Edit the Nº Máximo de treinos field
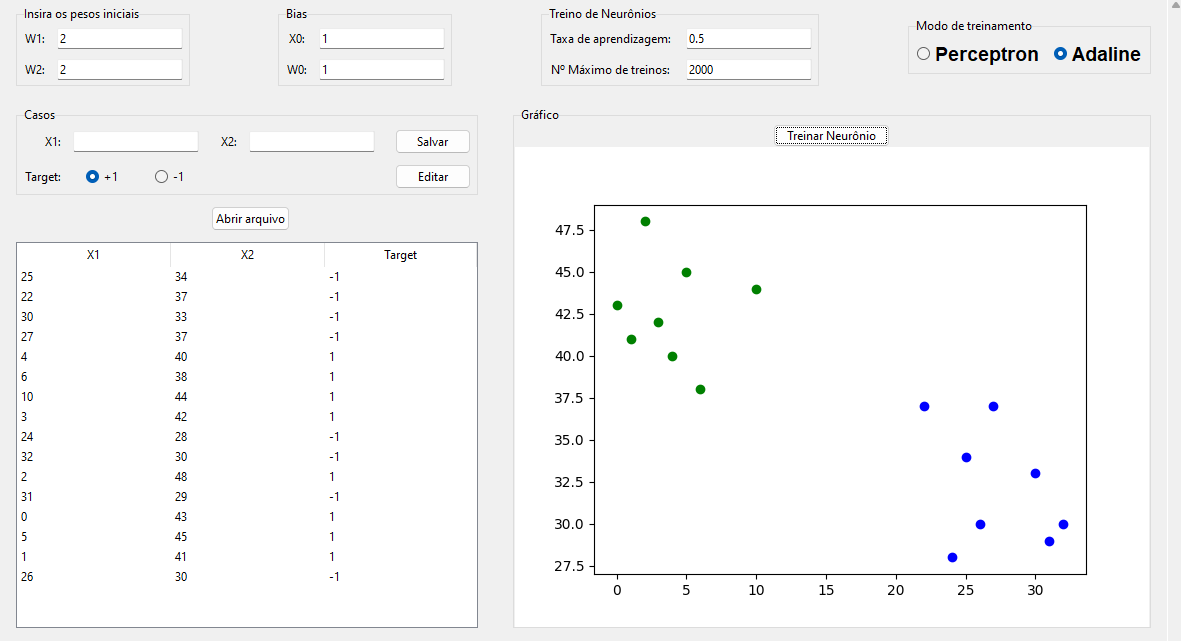Screen dimensions: 1181x641 [x=748, y=70]
